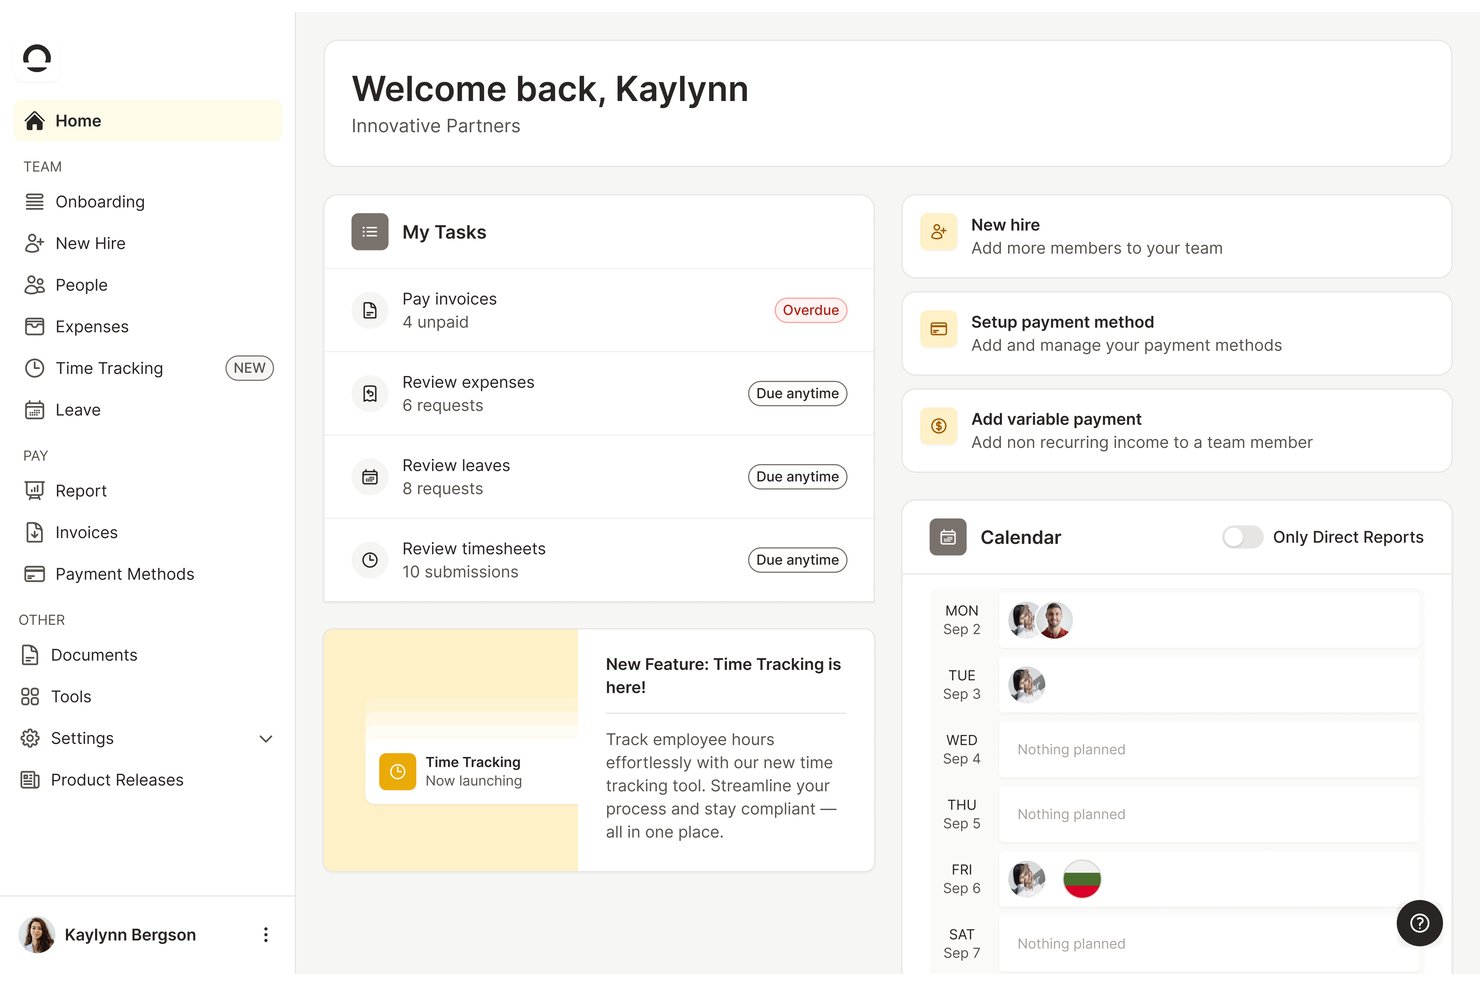
Task: Click the Invoices download-document icon
Action: pos(34,533)
